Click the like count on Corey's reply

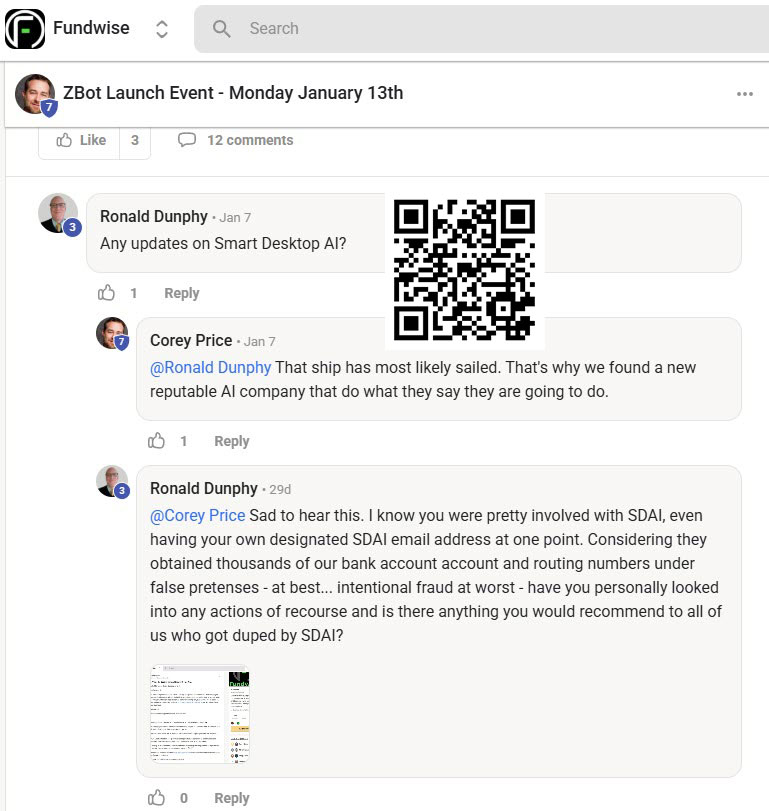pos(184,441)
